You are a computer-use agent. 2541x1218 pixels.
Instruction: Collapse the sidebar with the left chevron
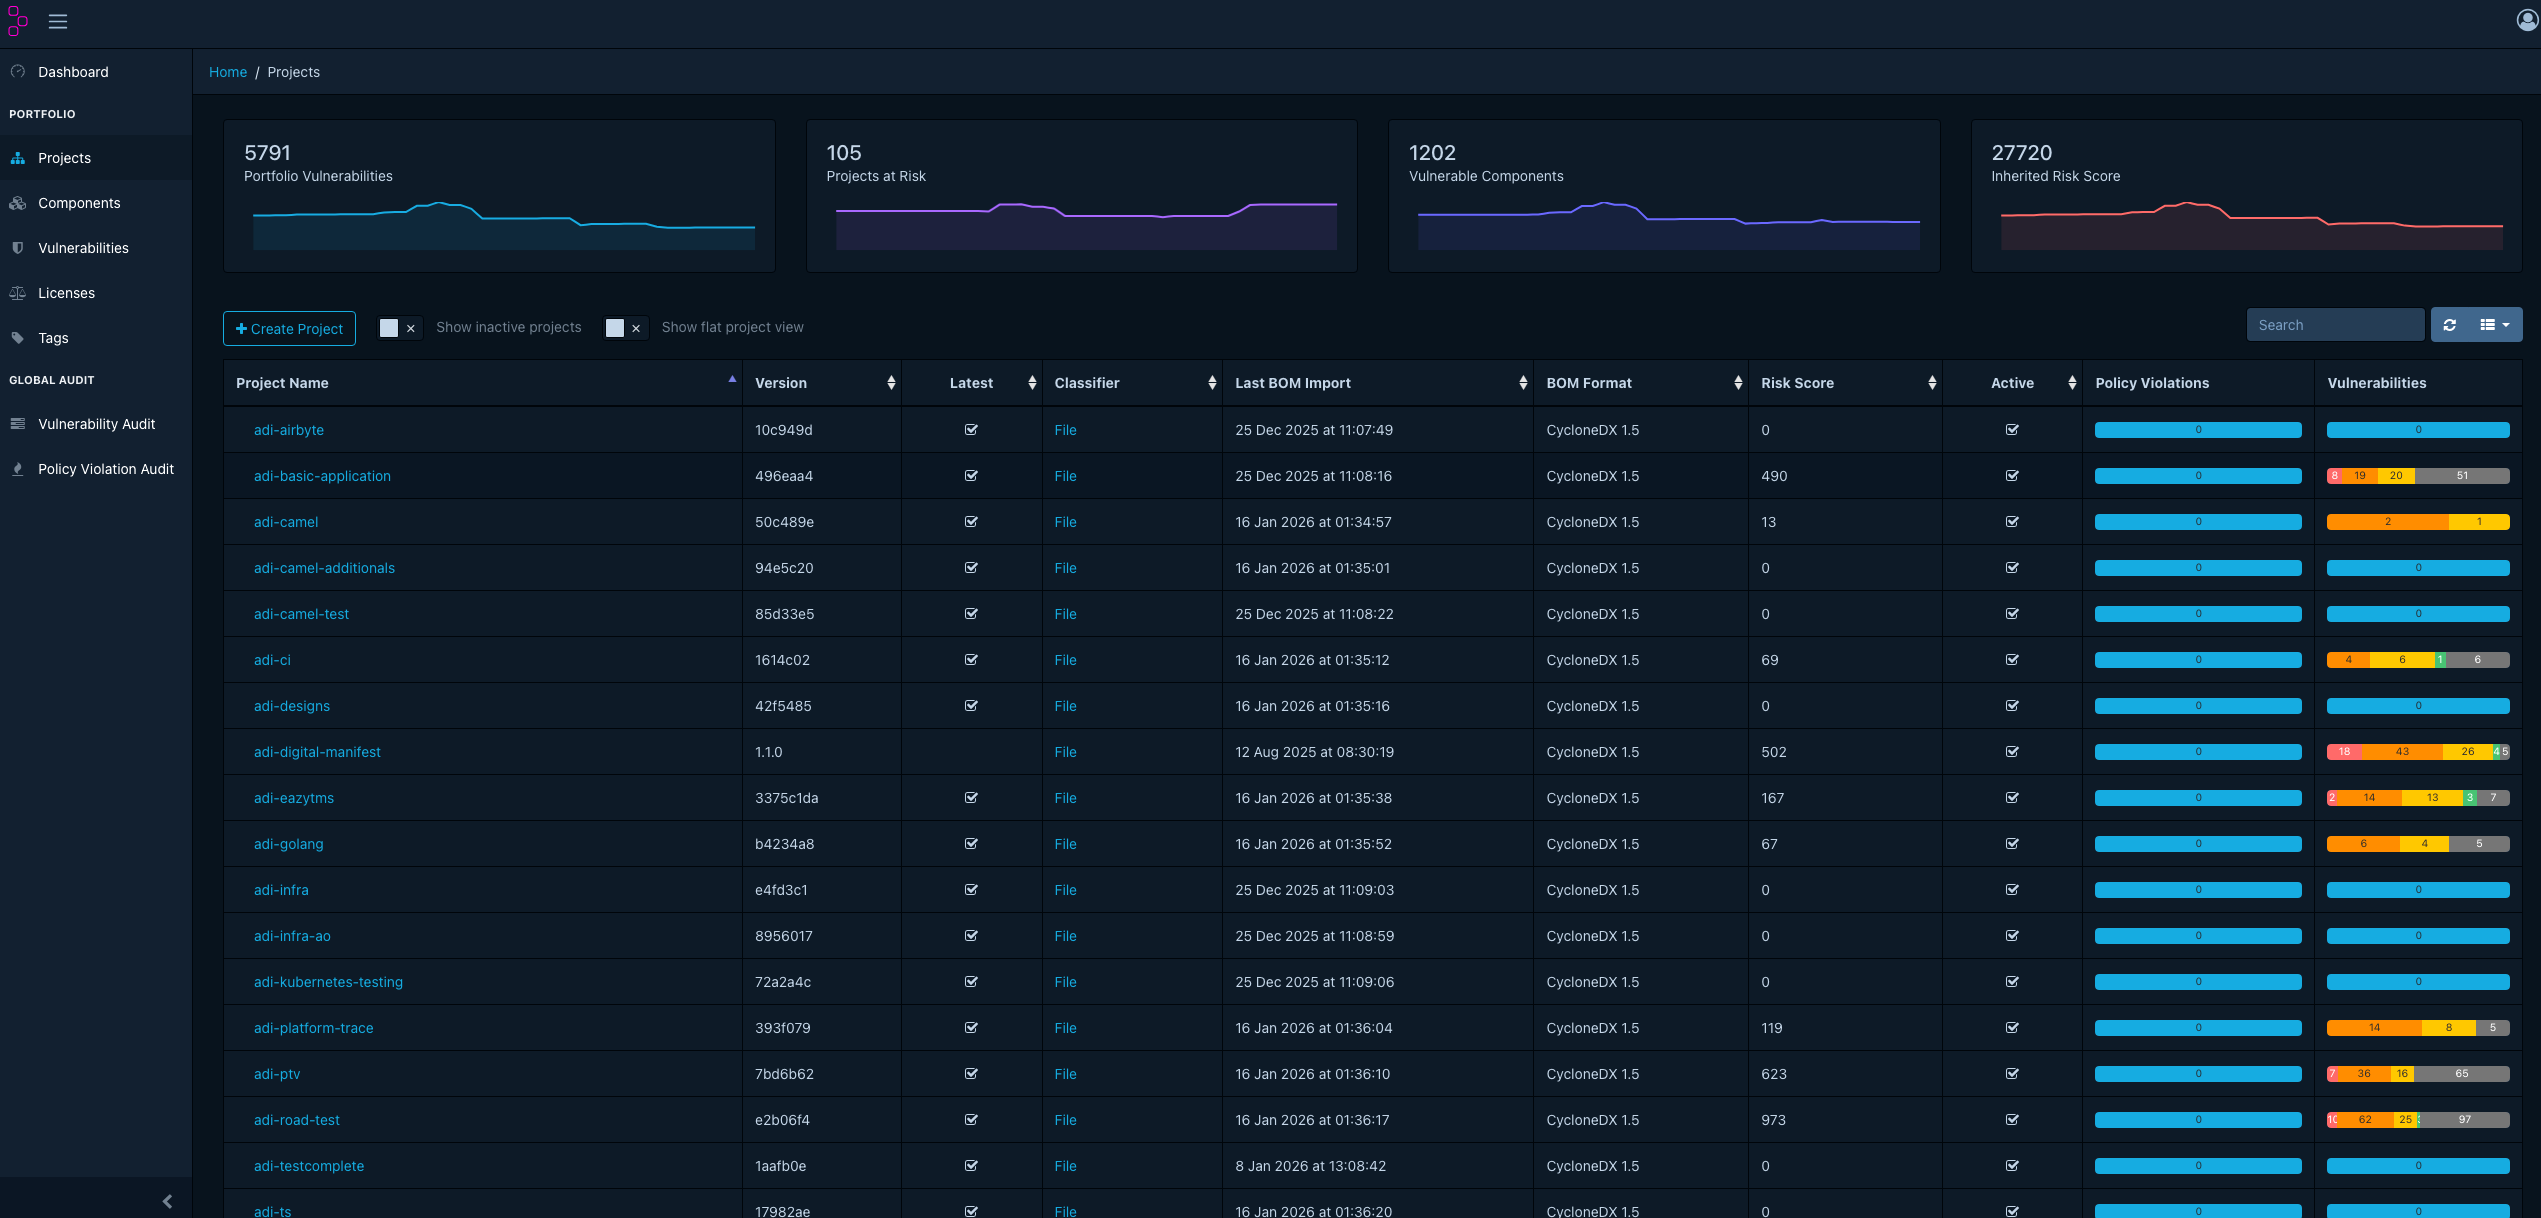(x=167, y=1201)
